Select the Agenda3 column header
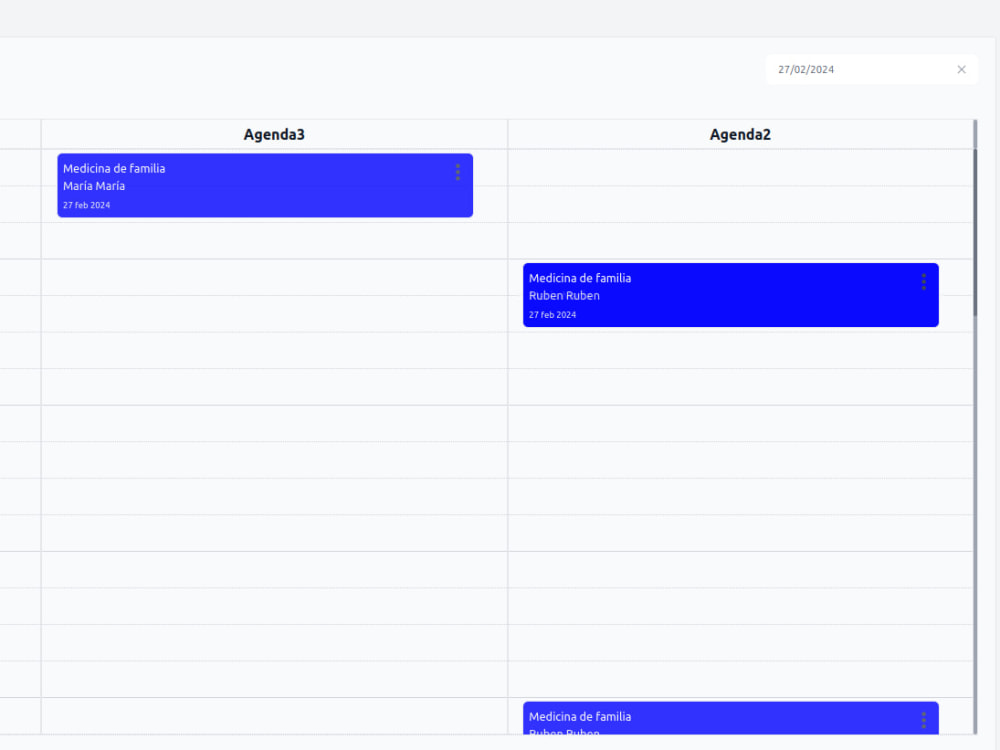This screenshot has width=1000, height=750. click(274, 135)
